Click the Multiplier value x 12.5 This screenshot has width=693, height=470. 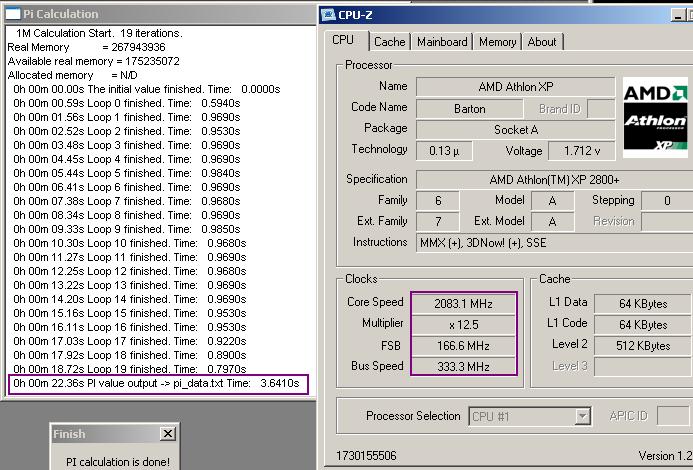(x=463, y=325)
